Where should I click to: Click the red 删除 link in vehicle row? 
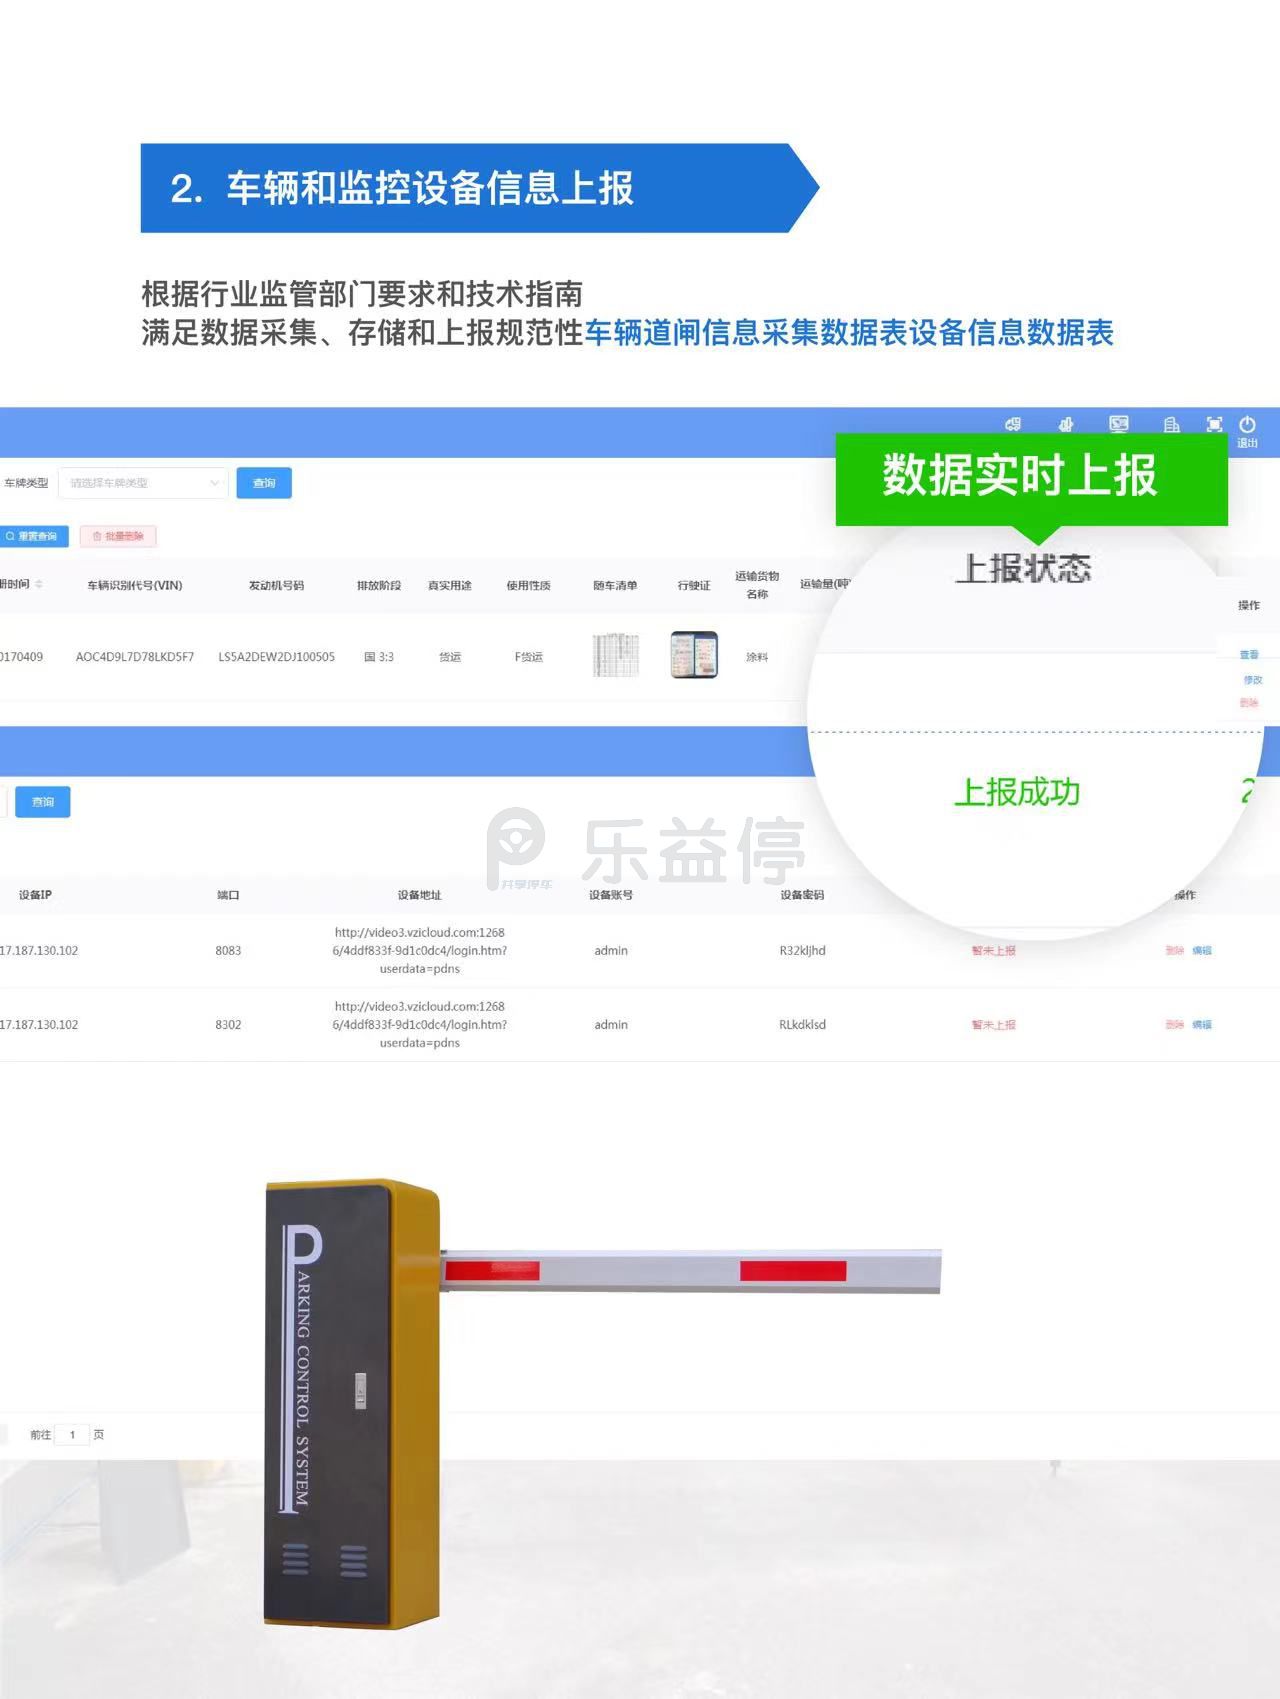point(1249,703)
